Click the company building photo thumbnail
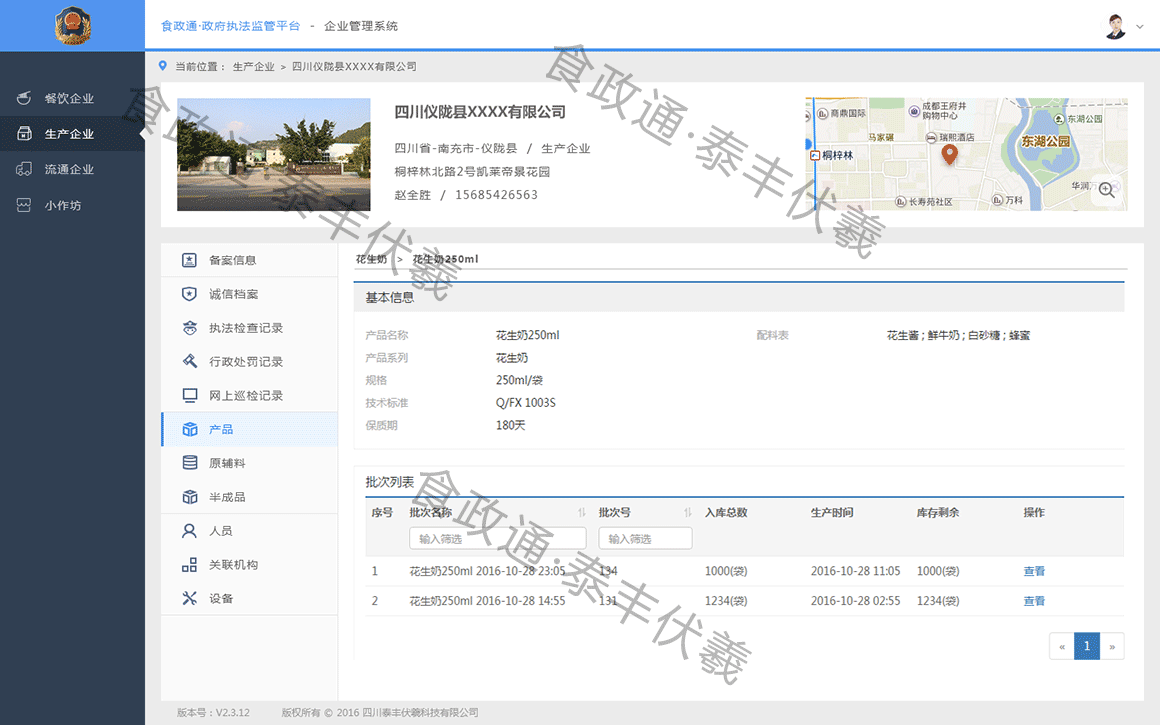The height and width of the screenshot is (725, 1160). coord(273,154)
